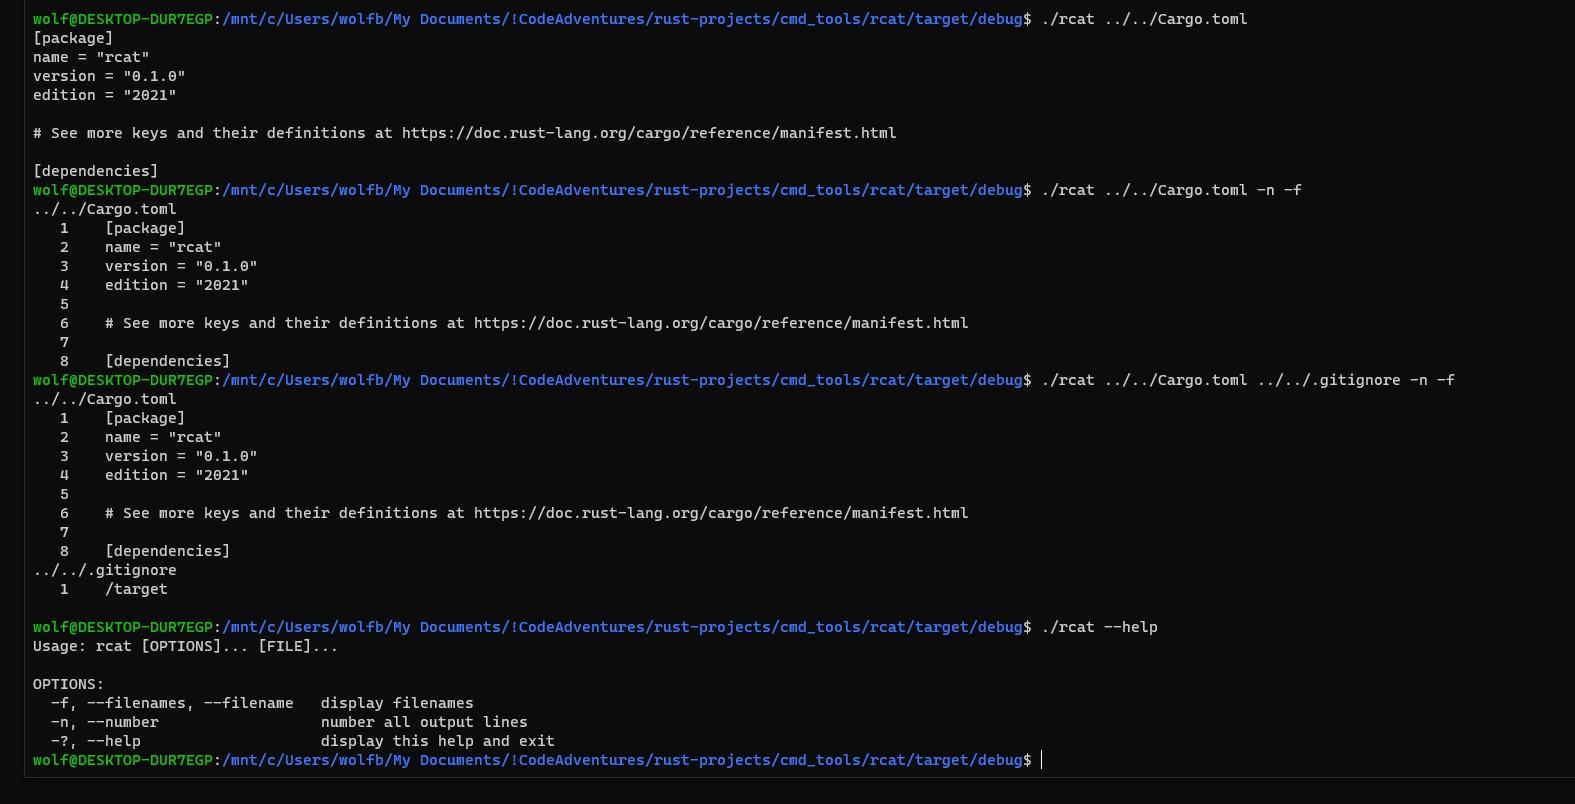Screen dimensions: 1575x804
Task: Click the OPTIONS: heading
Action: coord(68,684)
